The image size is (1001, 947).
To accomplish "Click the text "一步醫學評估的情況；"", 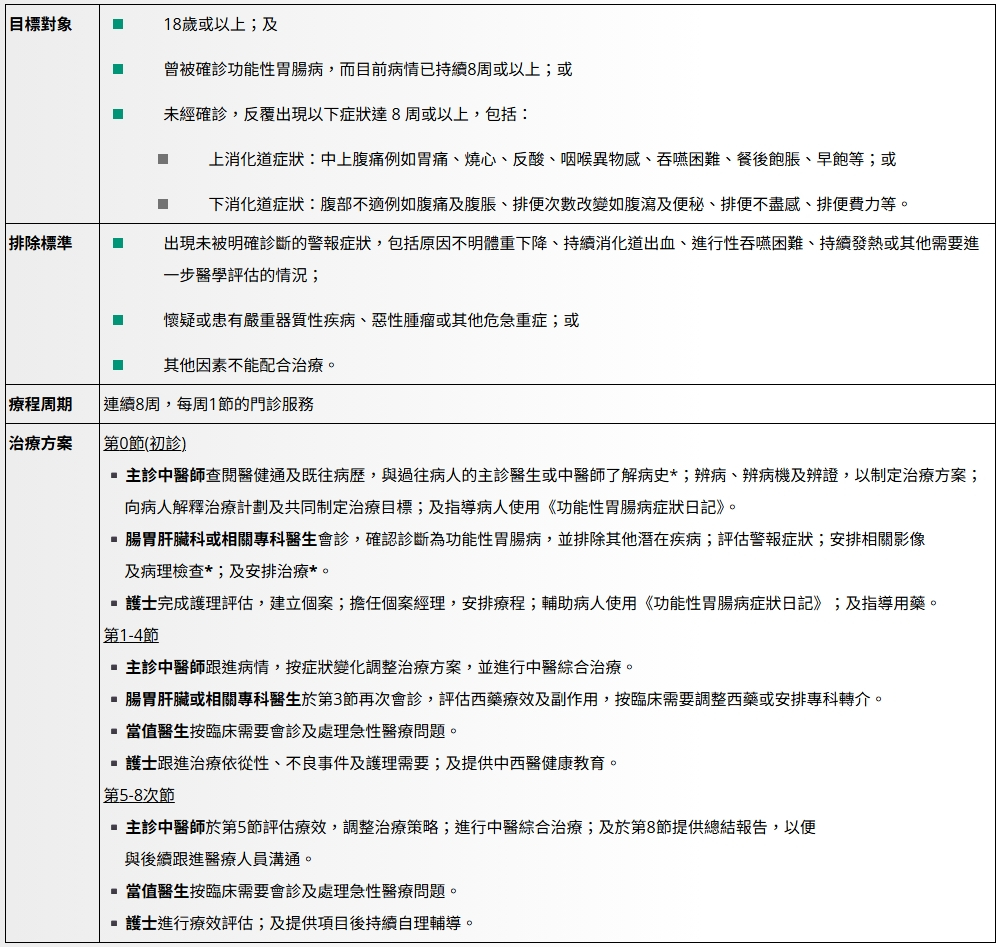I will click(243, 275).
